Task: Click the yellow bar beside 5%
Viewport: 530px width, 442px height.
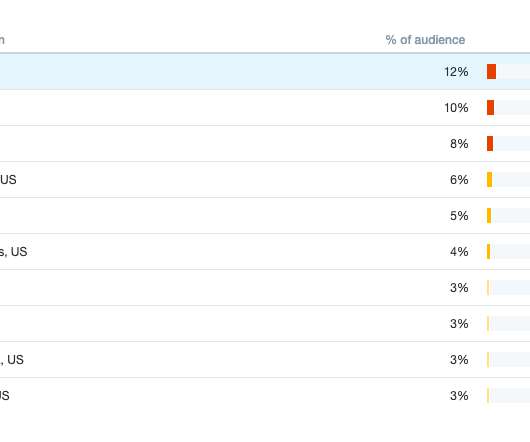Action: pos(489,216)
